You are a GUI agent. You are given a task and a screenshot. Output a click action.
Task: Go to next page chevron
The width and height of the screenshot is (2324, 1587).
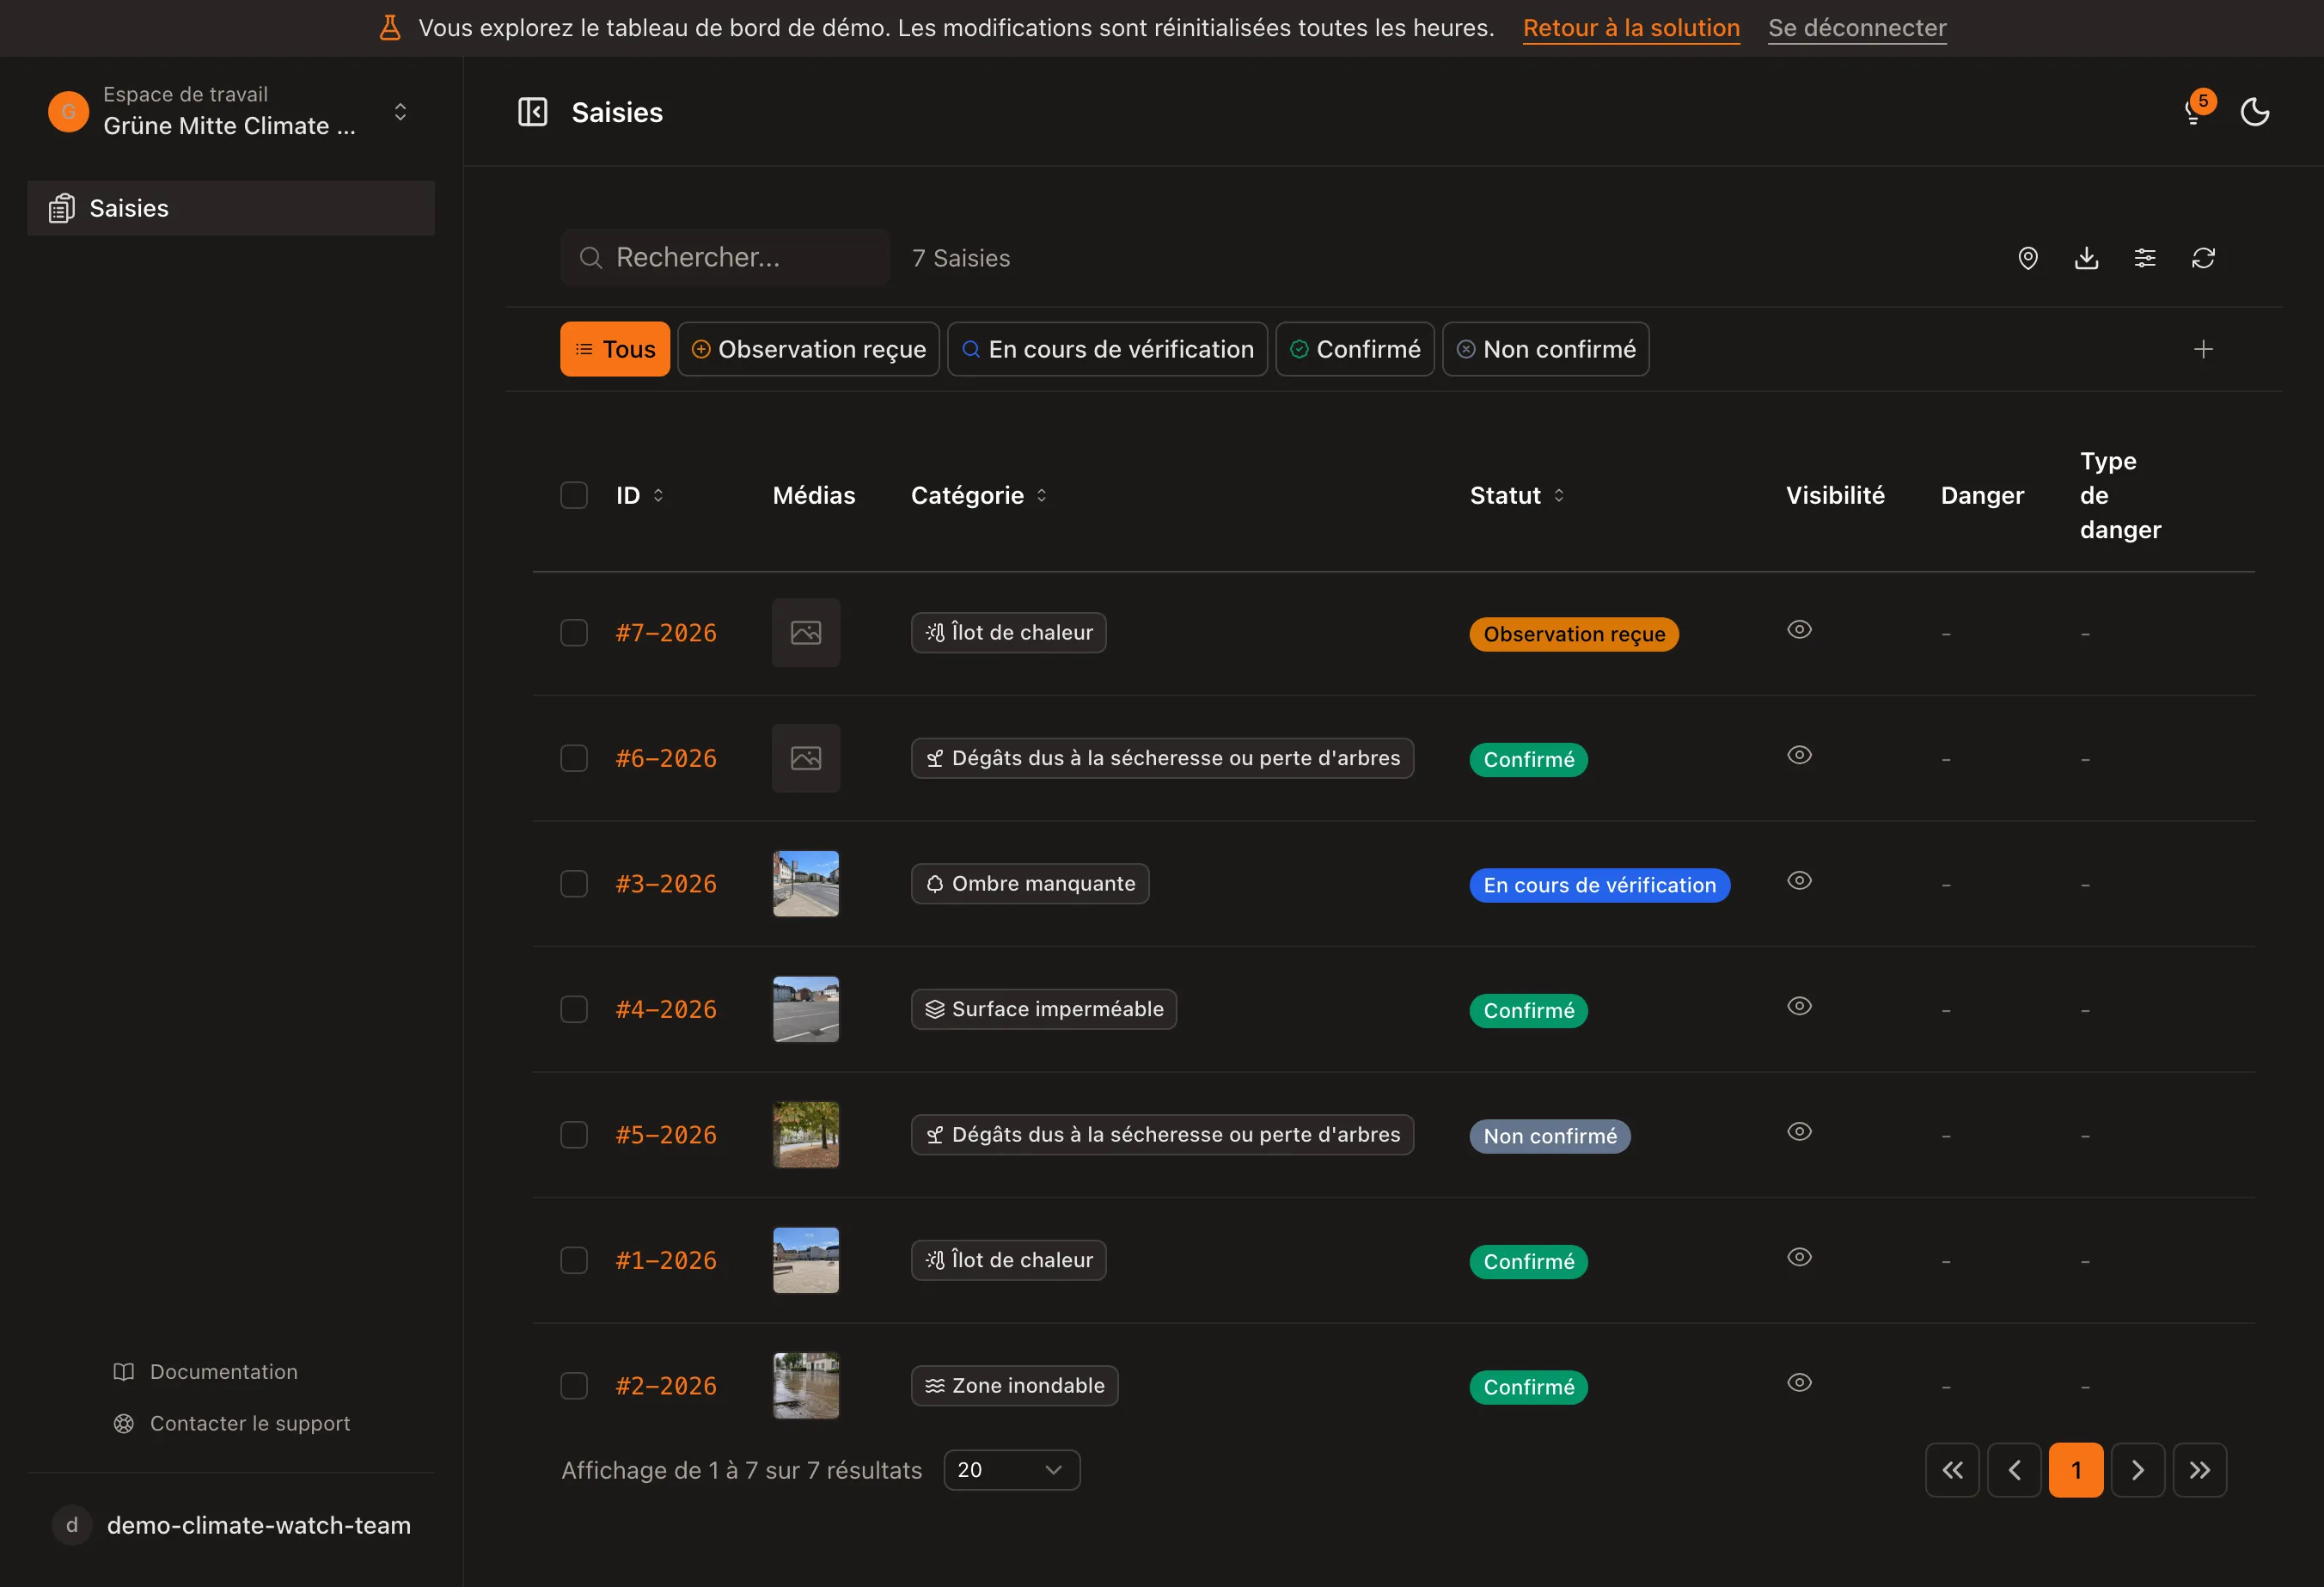pos(2138,1470)
